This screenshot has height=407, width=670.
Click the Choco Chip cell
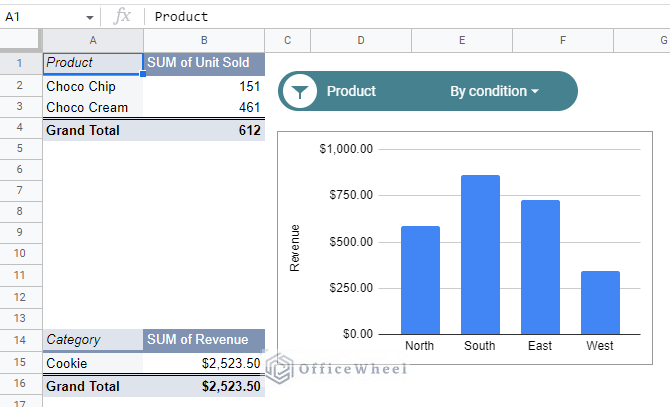click(93, 86)
